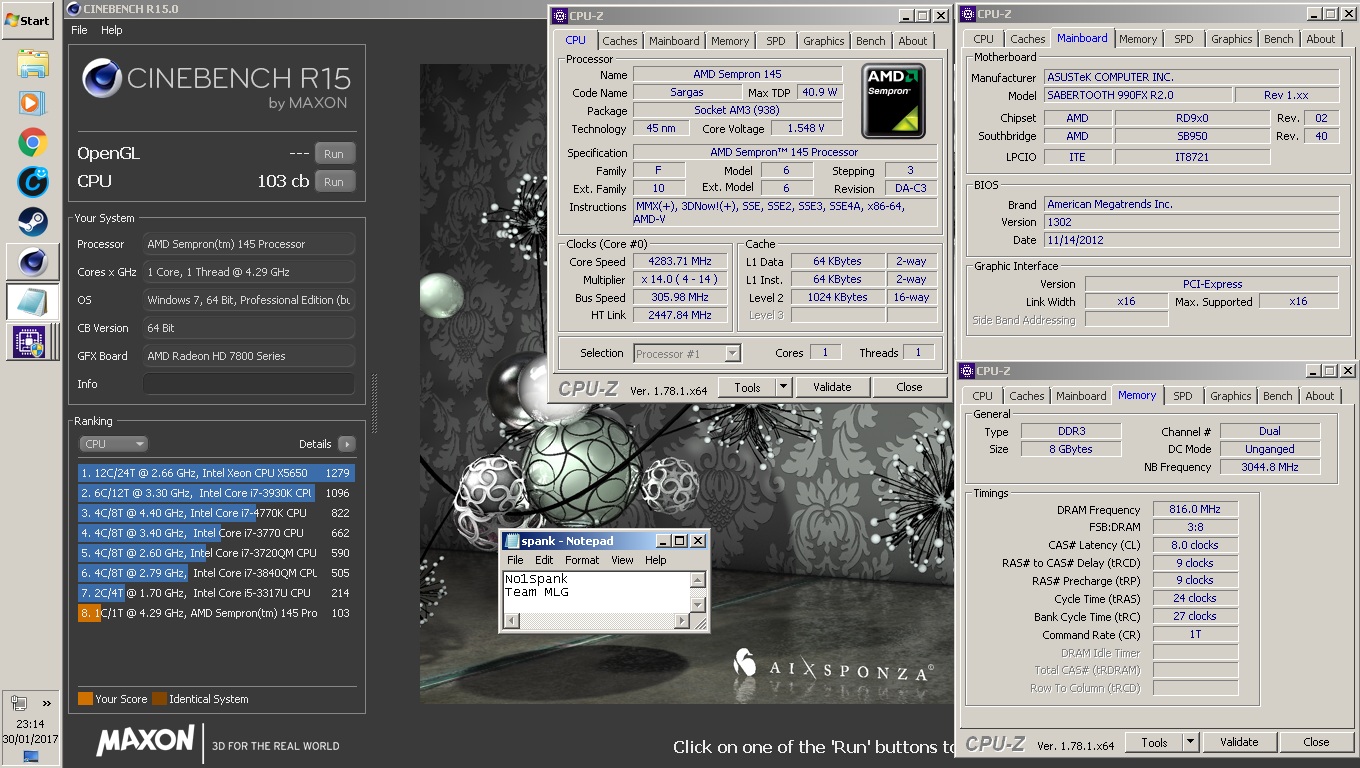
Task: Click the network tray icon
Action: point(18,703)
